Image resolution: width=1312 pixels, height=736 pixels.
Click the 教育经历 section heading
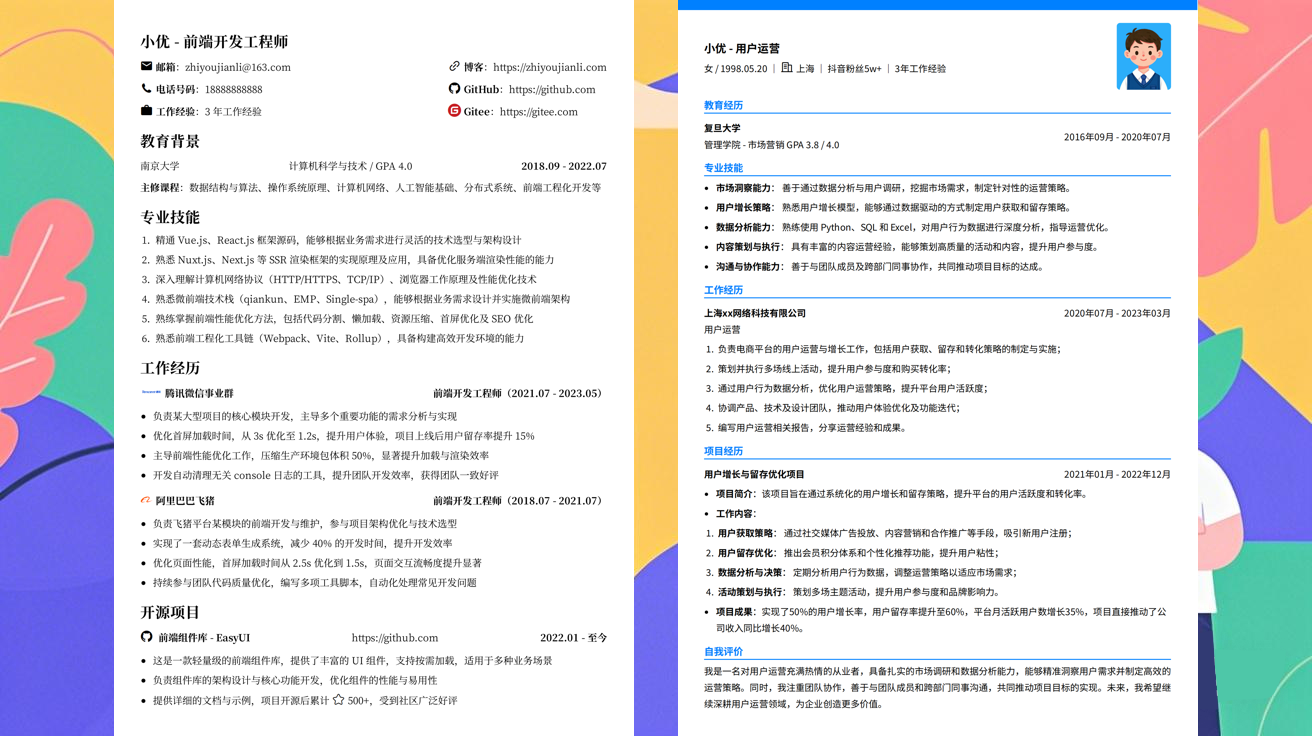pyautogui.click(x=723, y=105)
